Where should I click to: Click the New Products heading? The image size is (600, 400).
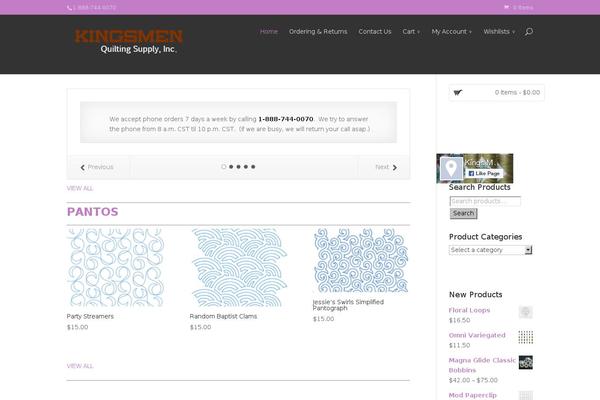[475, 295]
